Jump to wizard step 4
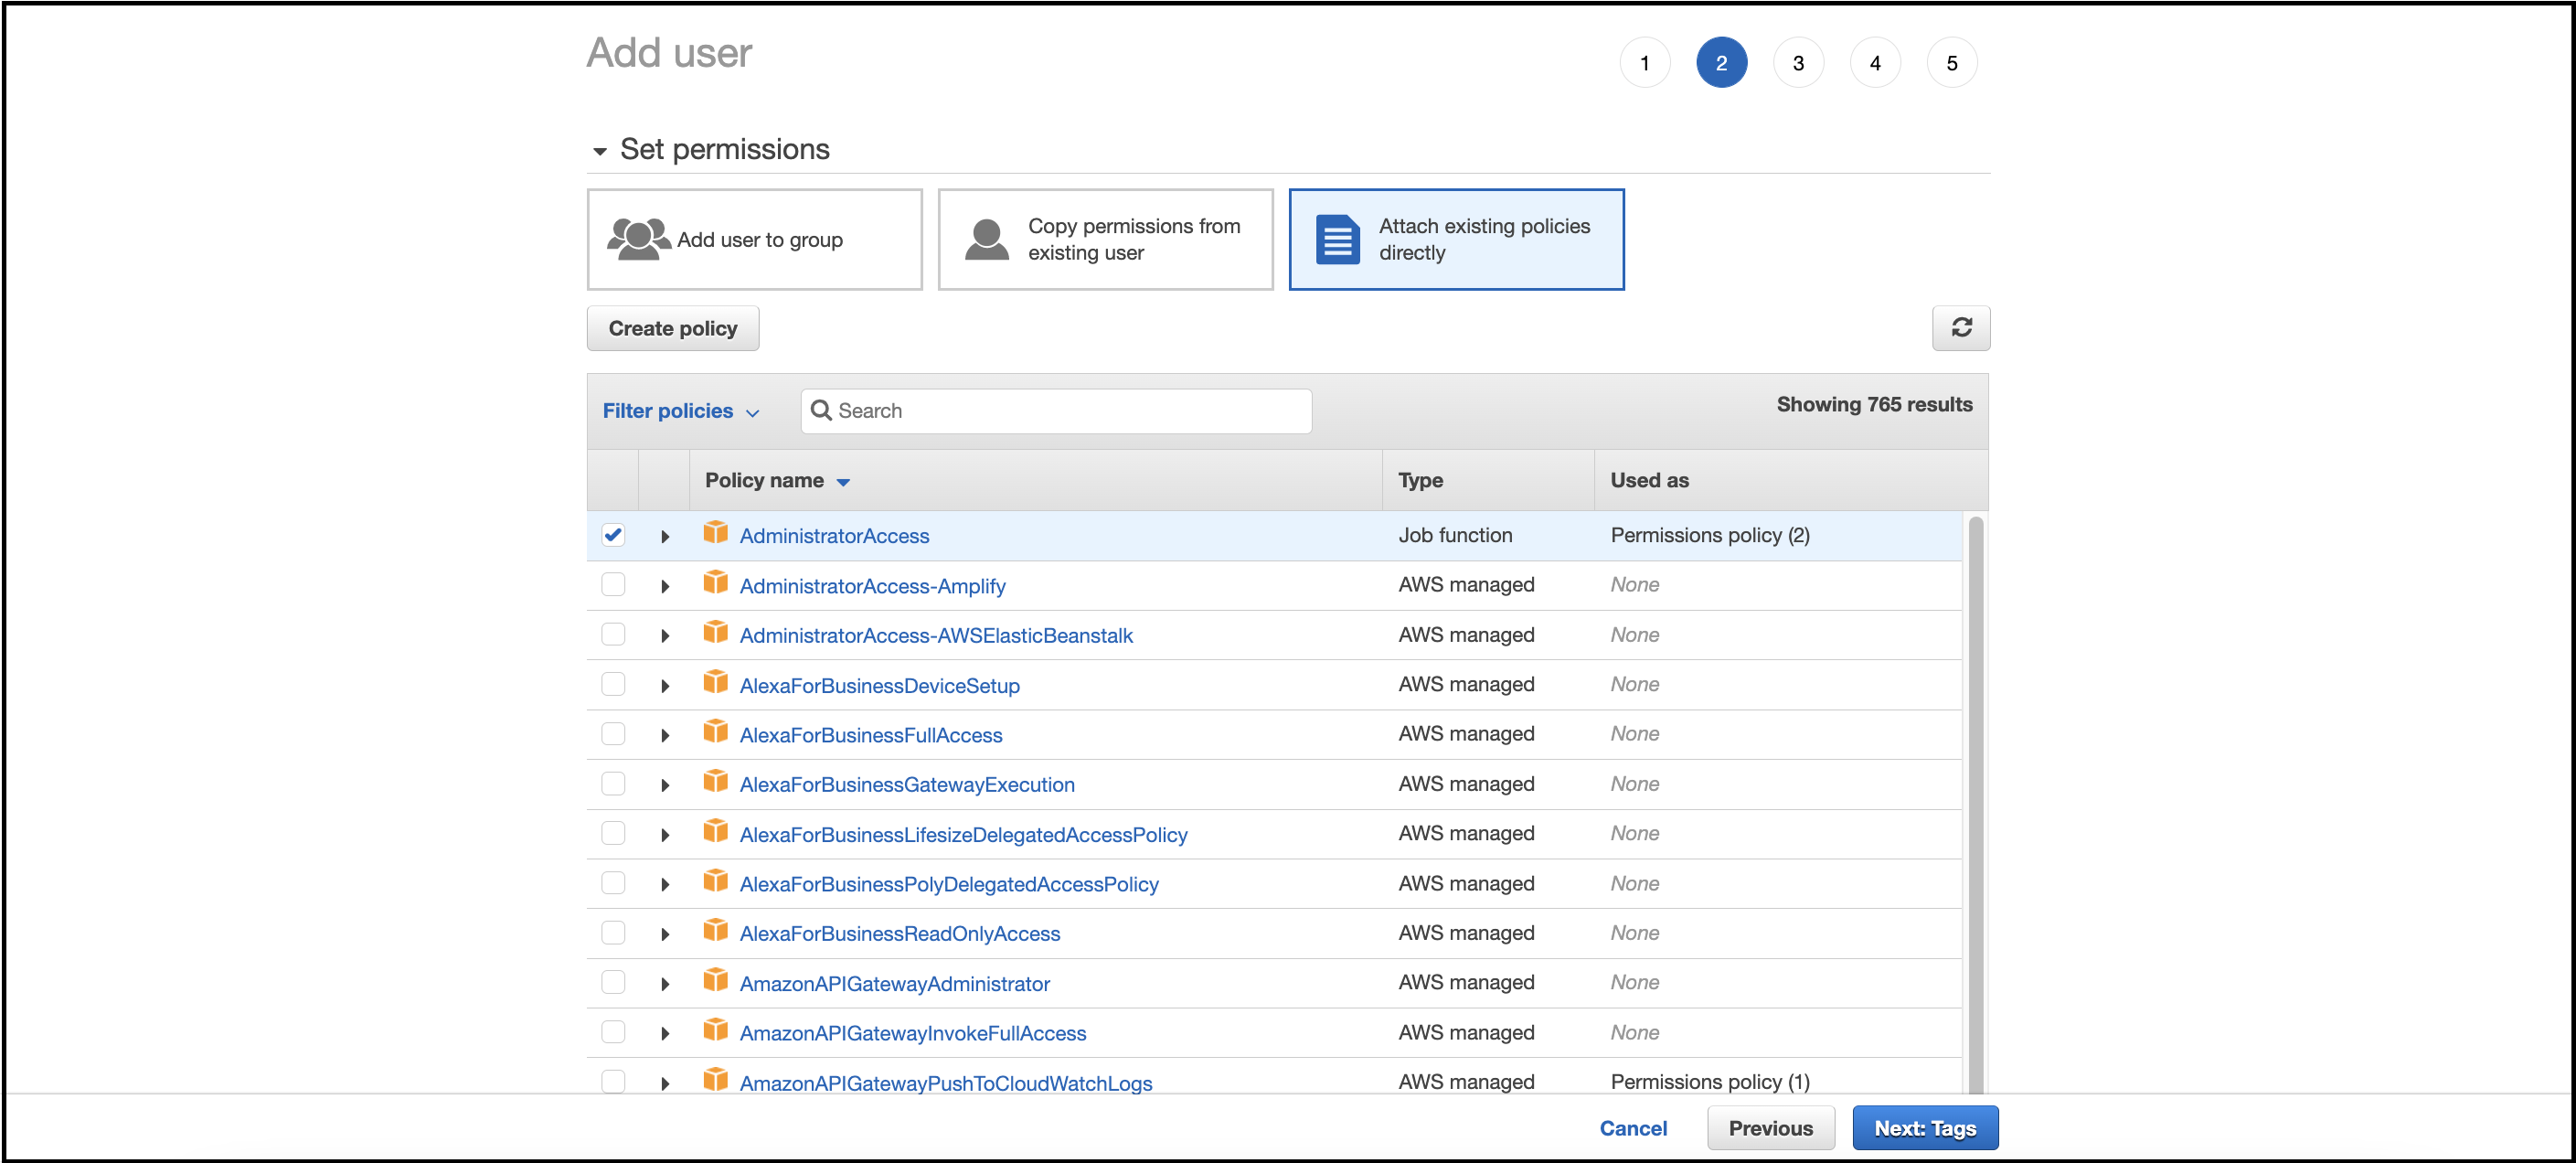Viewport: 2576px width, 1163px height. [x=1875, y=63]
